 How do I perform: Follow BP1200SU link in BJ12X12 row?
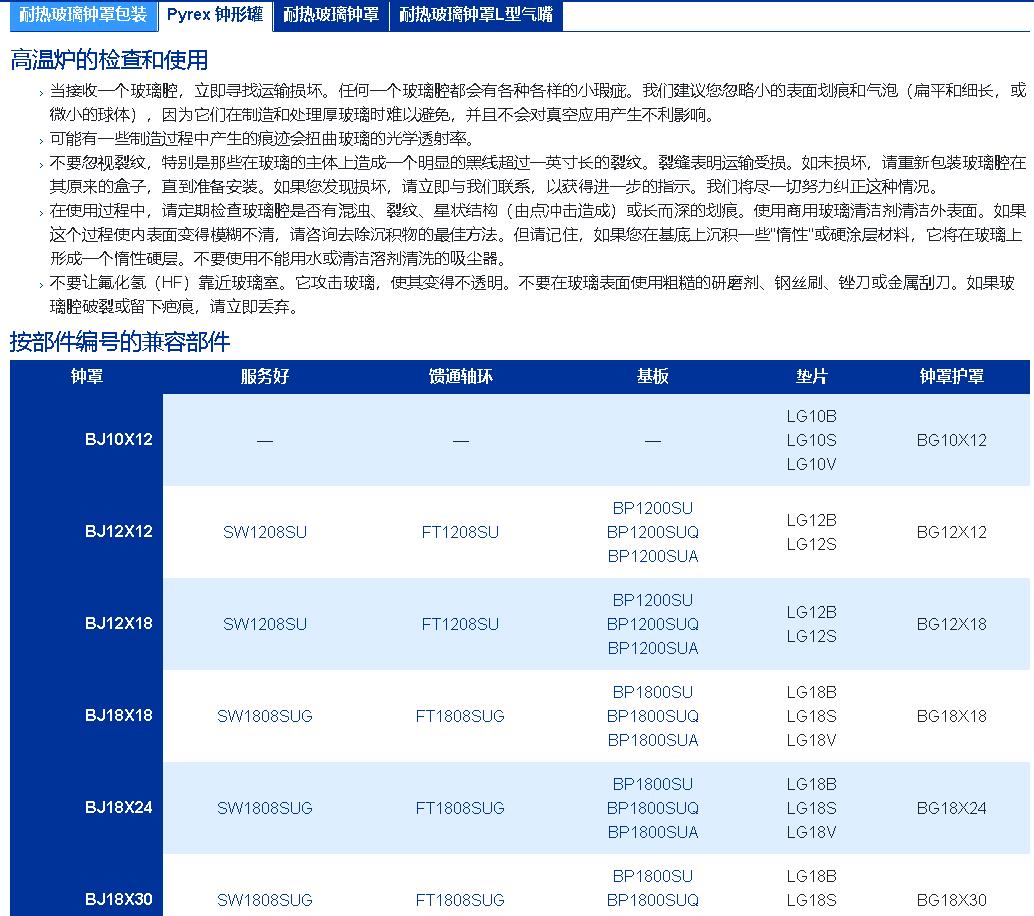(x=653, y=508)
